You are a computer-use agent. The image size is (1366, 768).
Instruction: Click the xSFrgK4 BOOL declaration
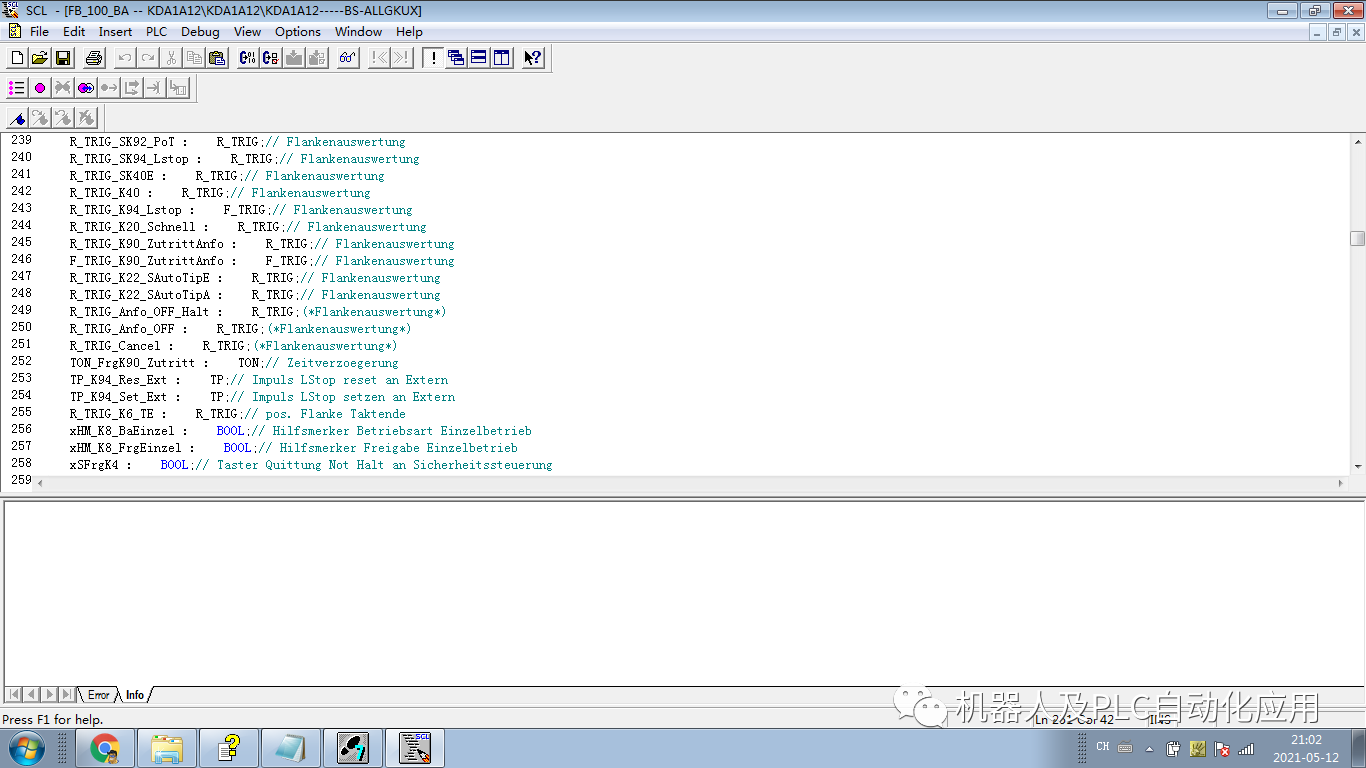[311, 465]
